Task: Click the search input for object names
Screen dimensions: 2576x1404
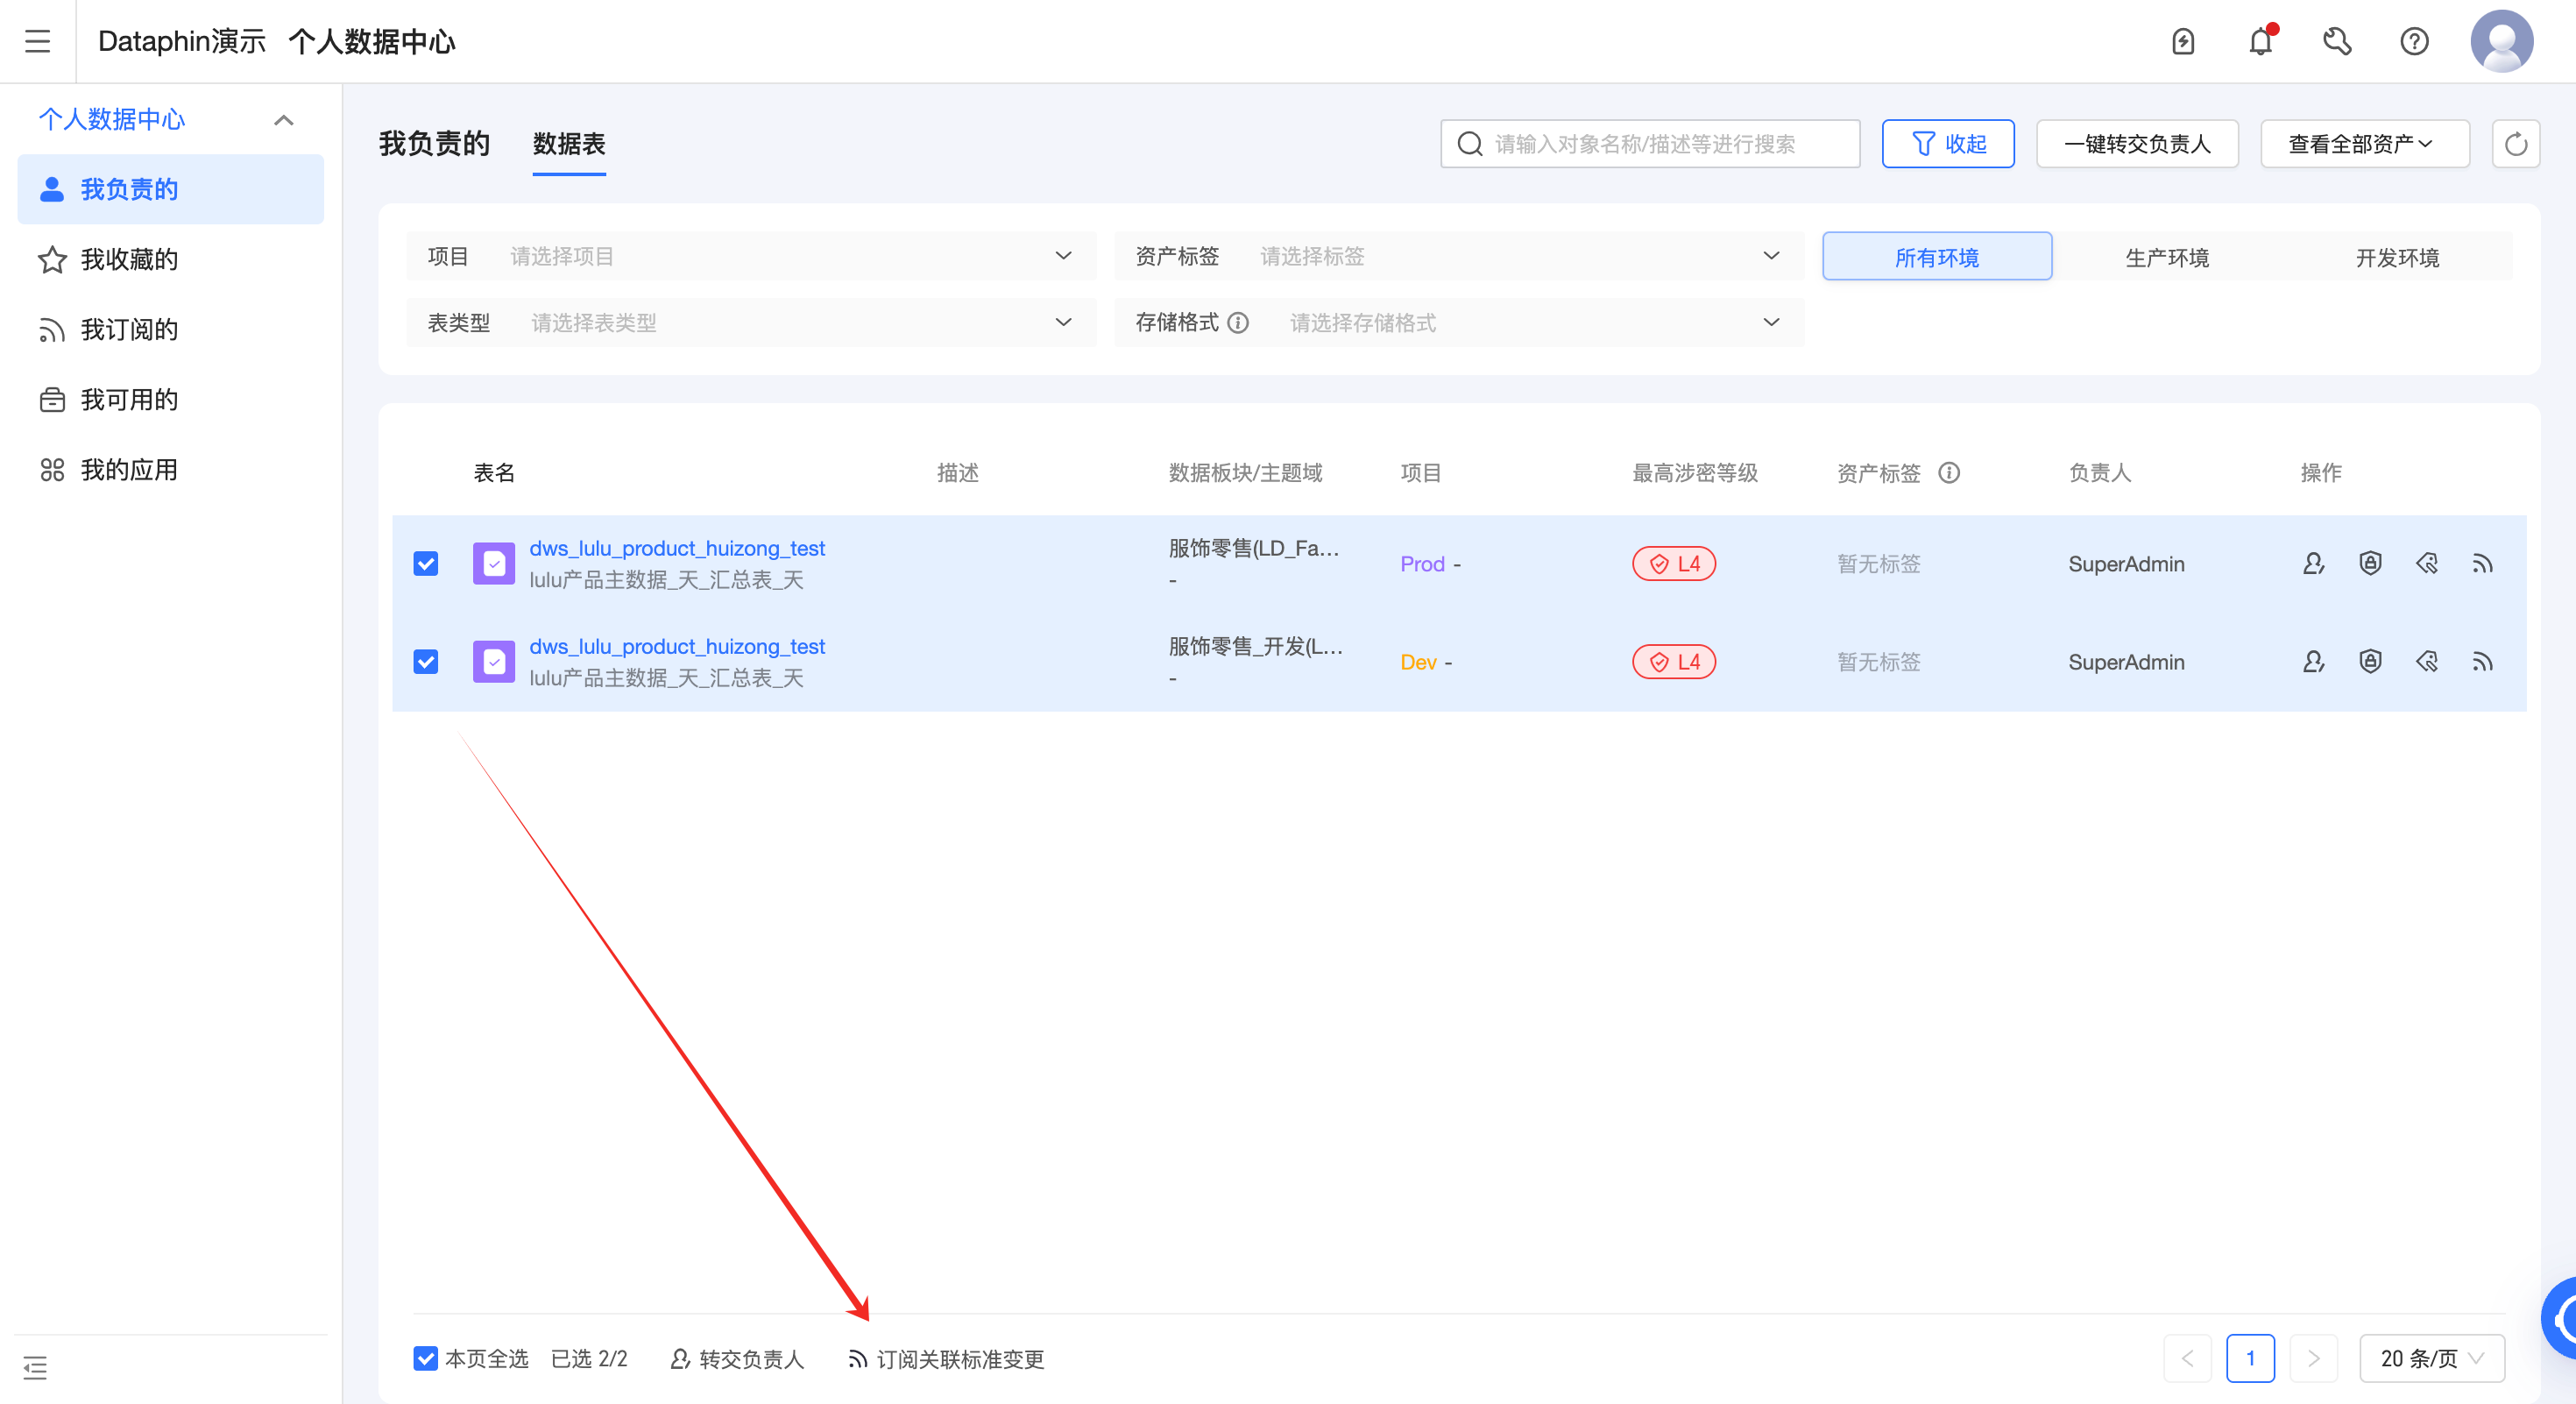Action: (1650, 143)
